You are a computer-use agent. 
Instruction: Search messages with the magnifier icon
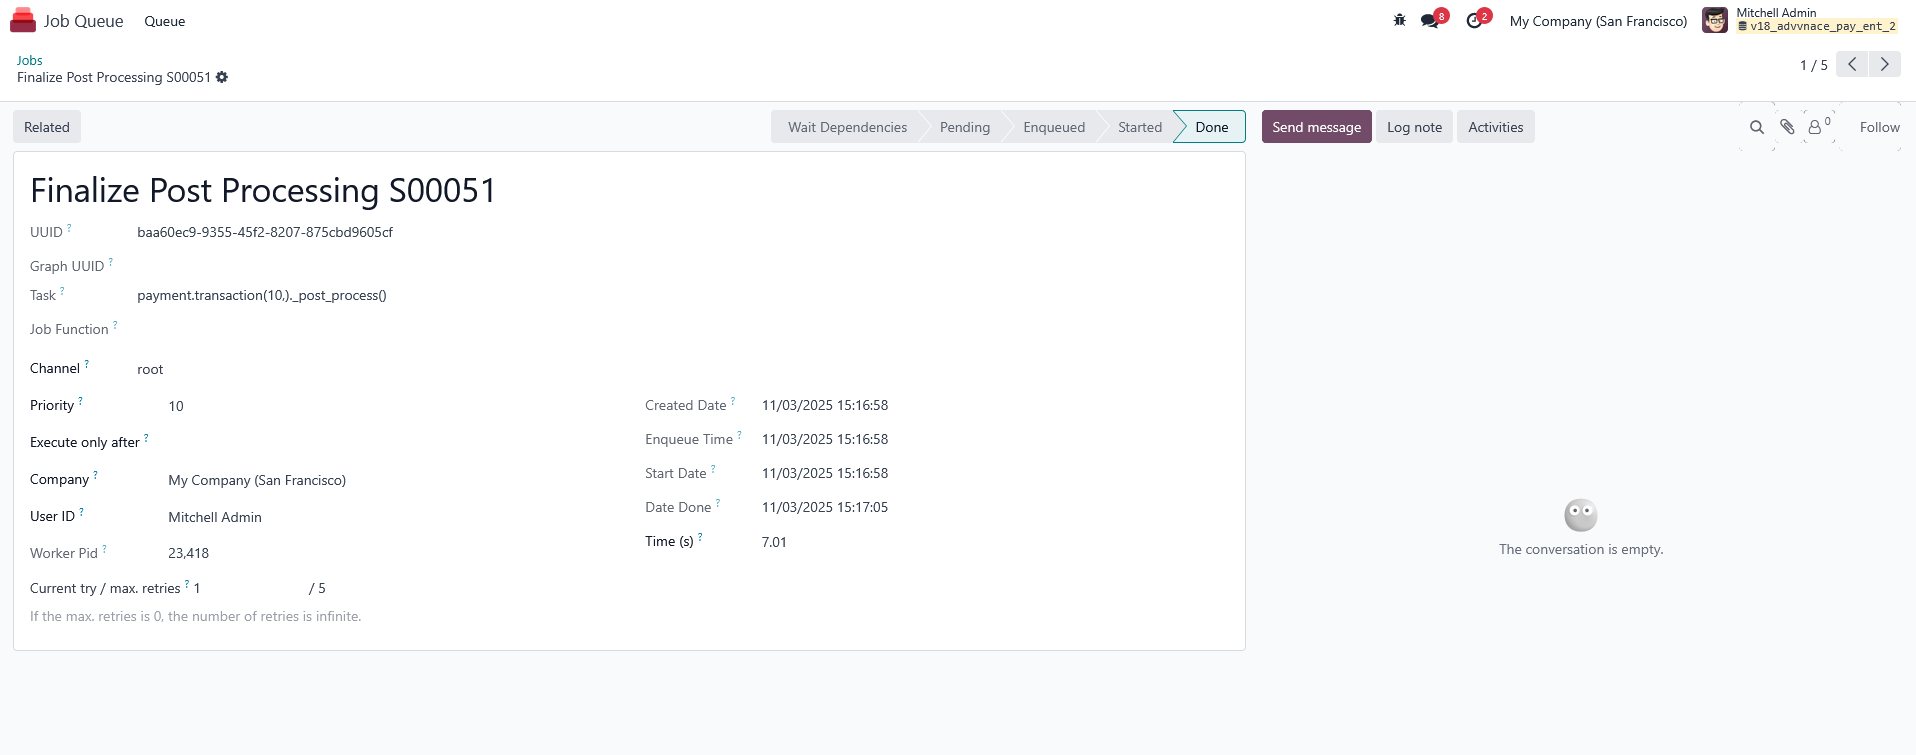tap(1756, 127)
